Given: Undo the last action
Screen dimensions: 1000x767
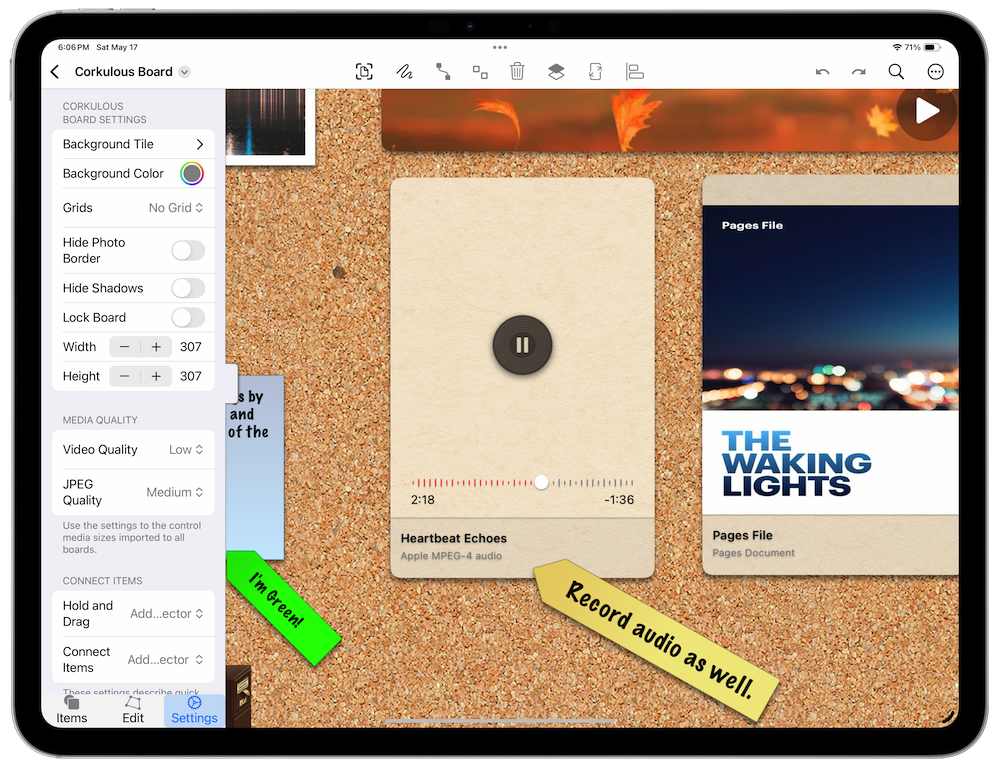Looking at the screenshot, I should 823,72.
